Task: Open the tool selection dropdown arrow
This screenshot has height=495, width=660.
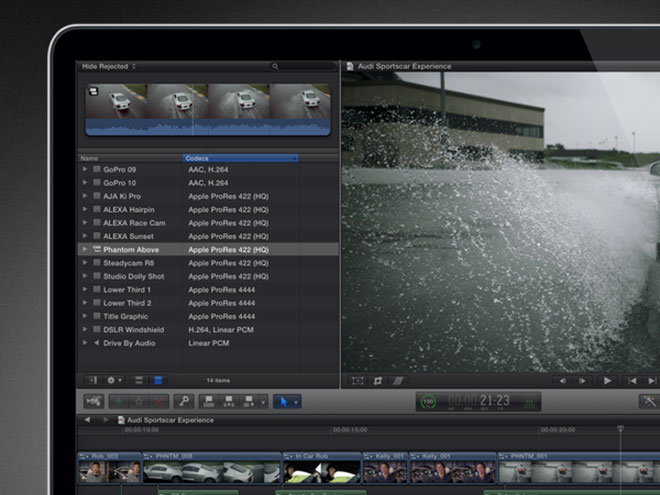Action: coord(296,402)
